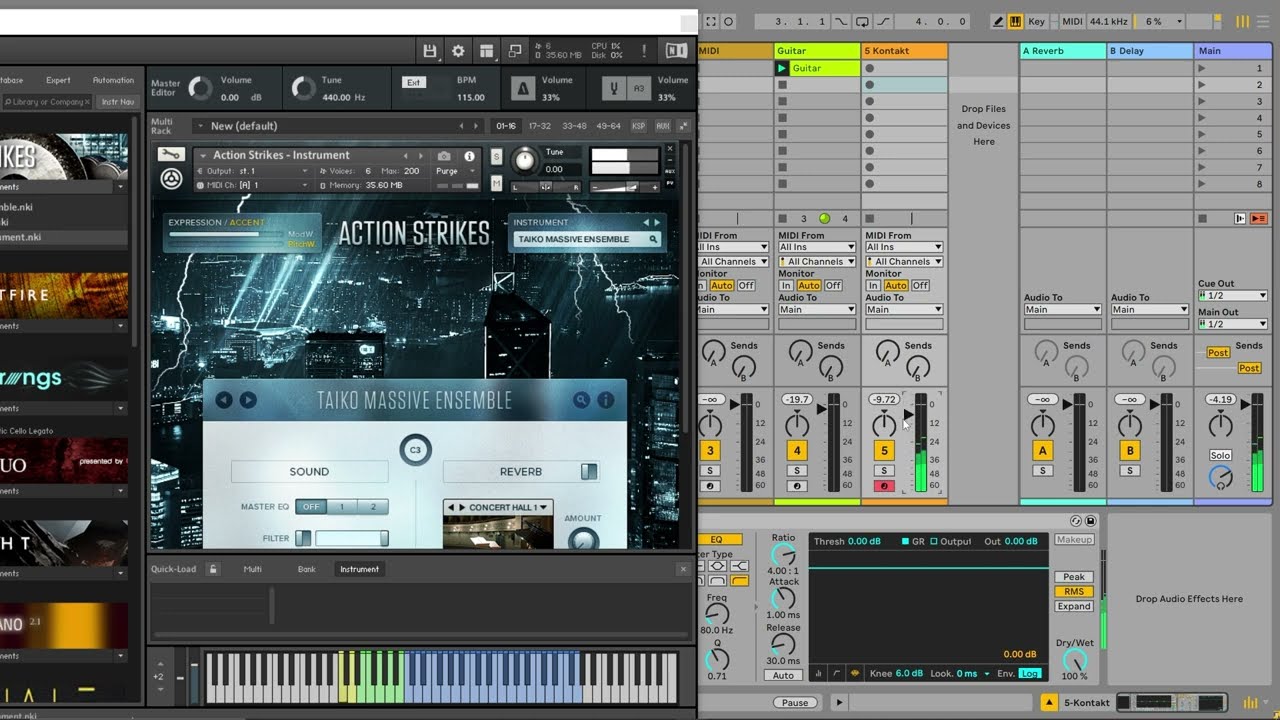Open the Kontakt Automation tab
Screen dimensions: 1280x720
point(113,80)
